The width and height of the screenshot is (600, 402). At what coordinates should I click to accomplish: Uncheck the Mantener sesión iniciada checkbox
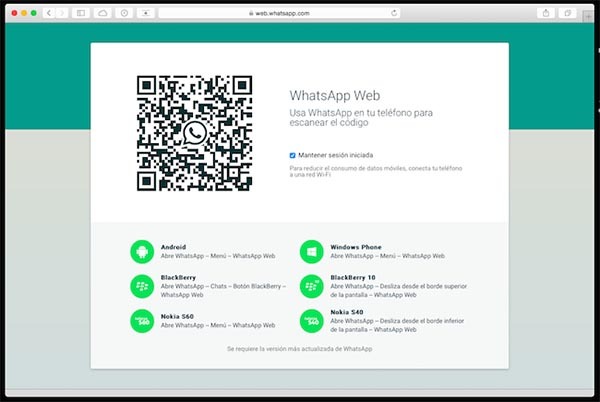(x=293, y=155)
